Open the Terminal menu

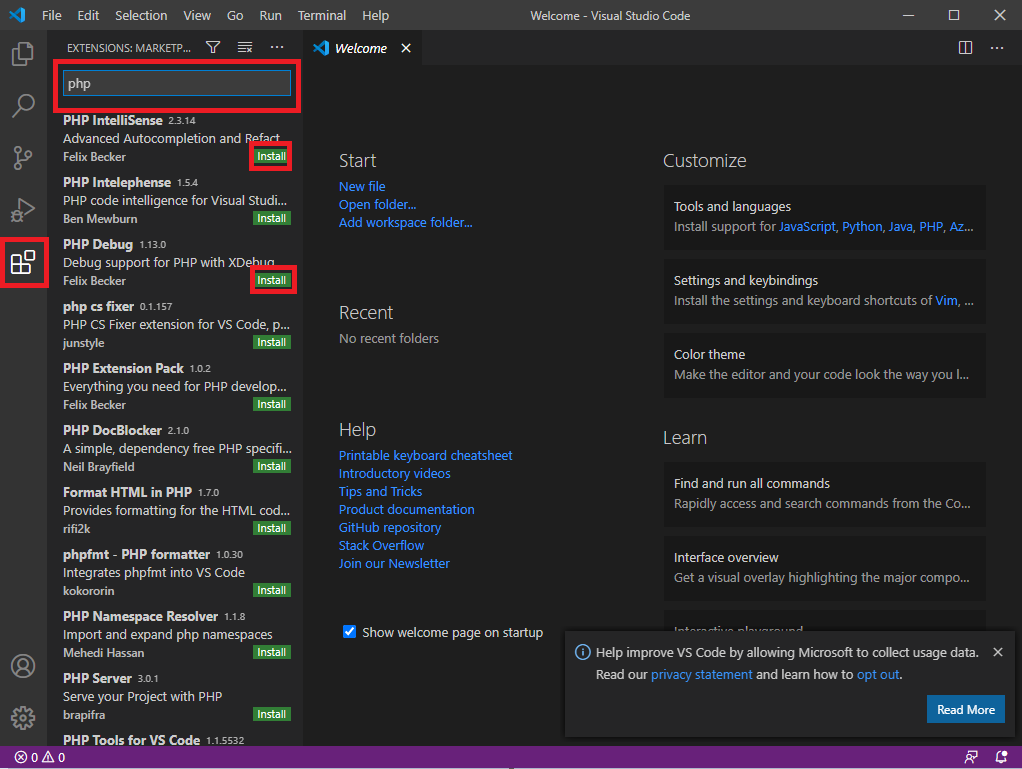322,16
